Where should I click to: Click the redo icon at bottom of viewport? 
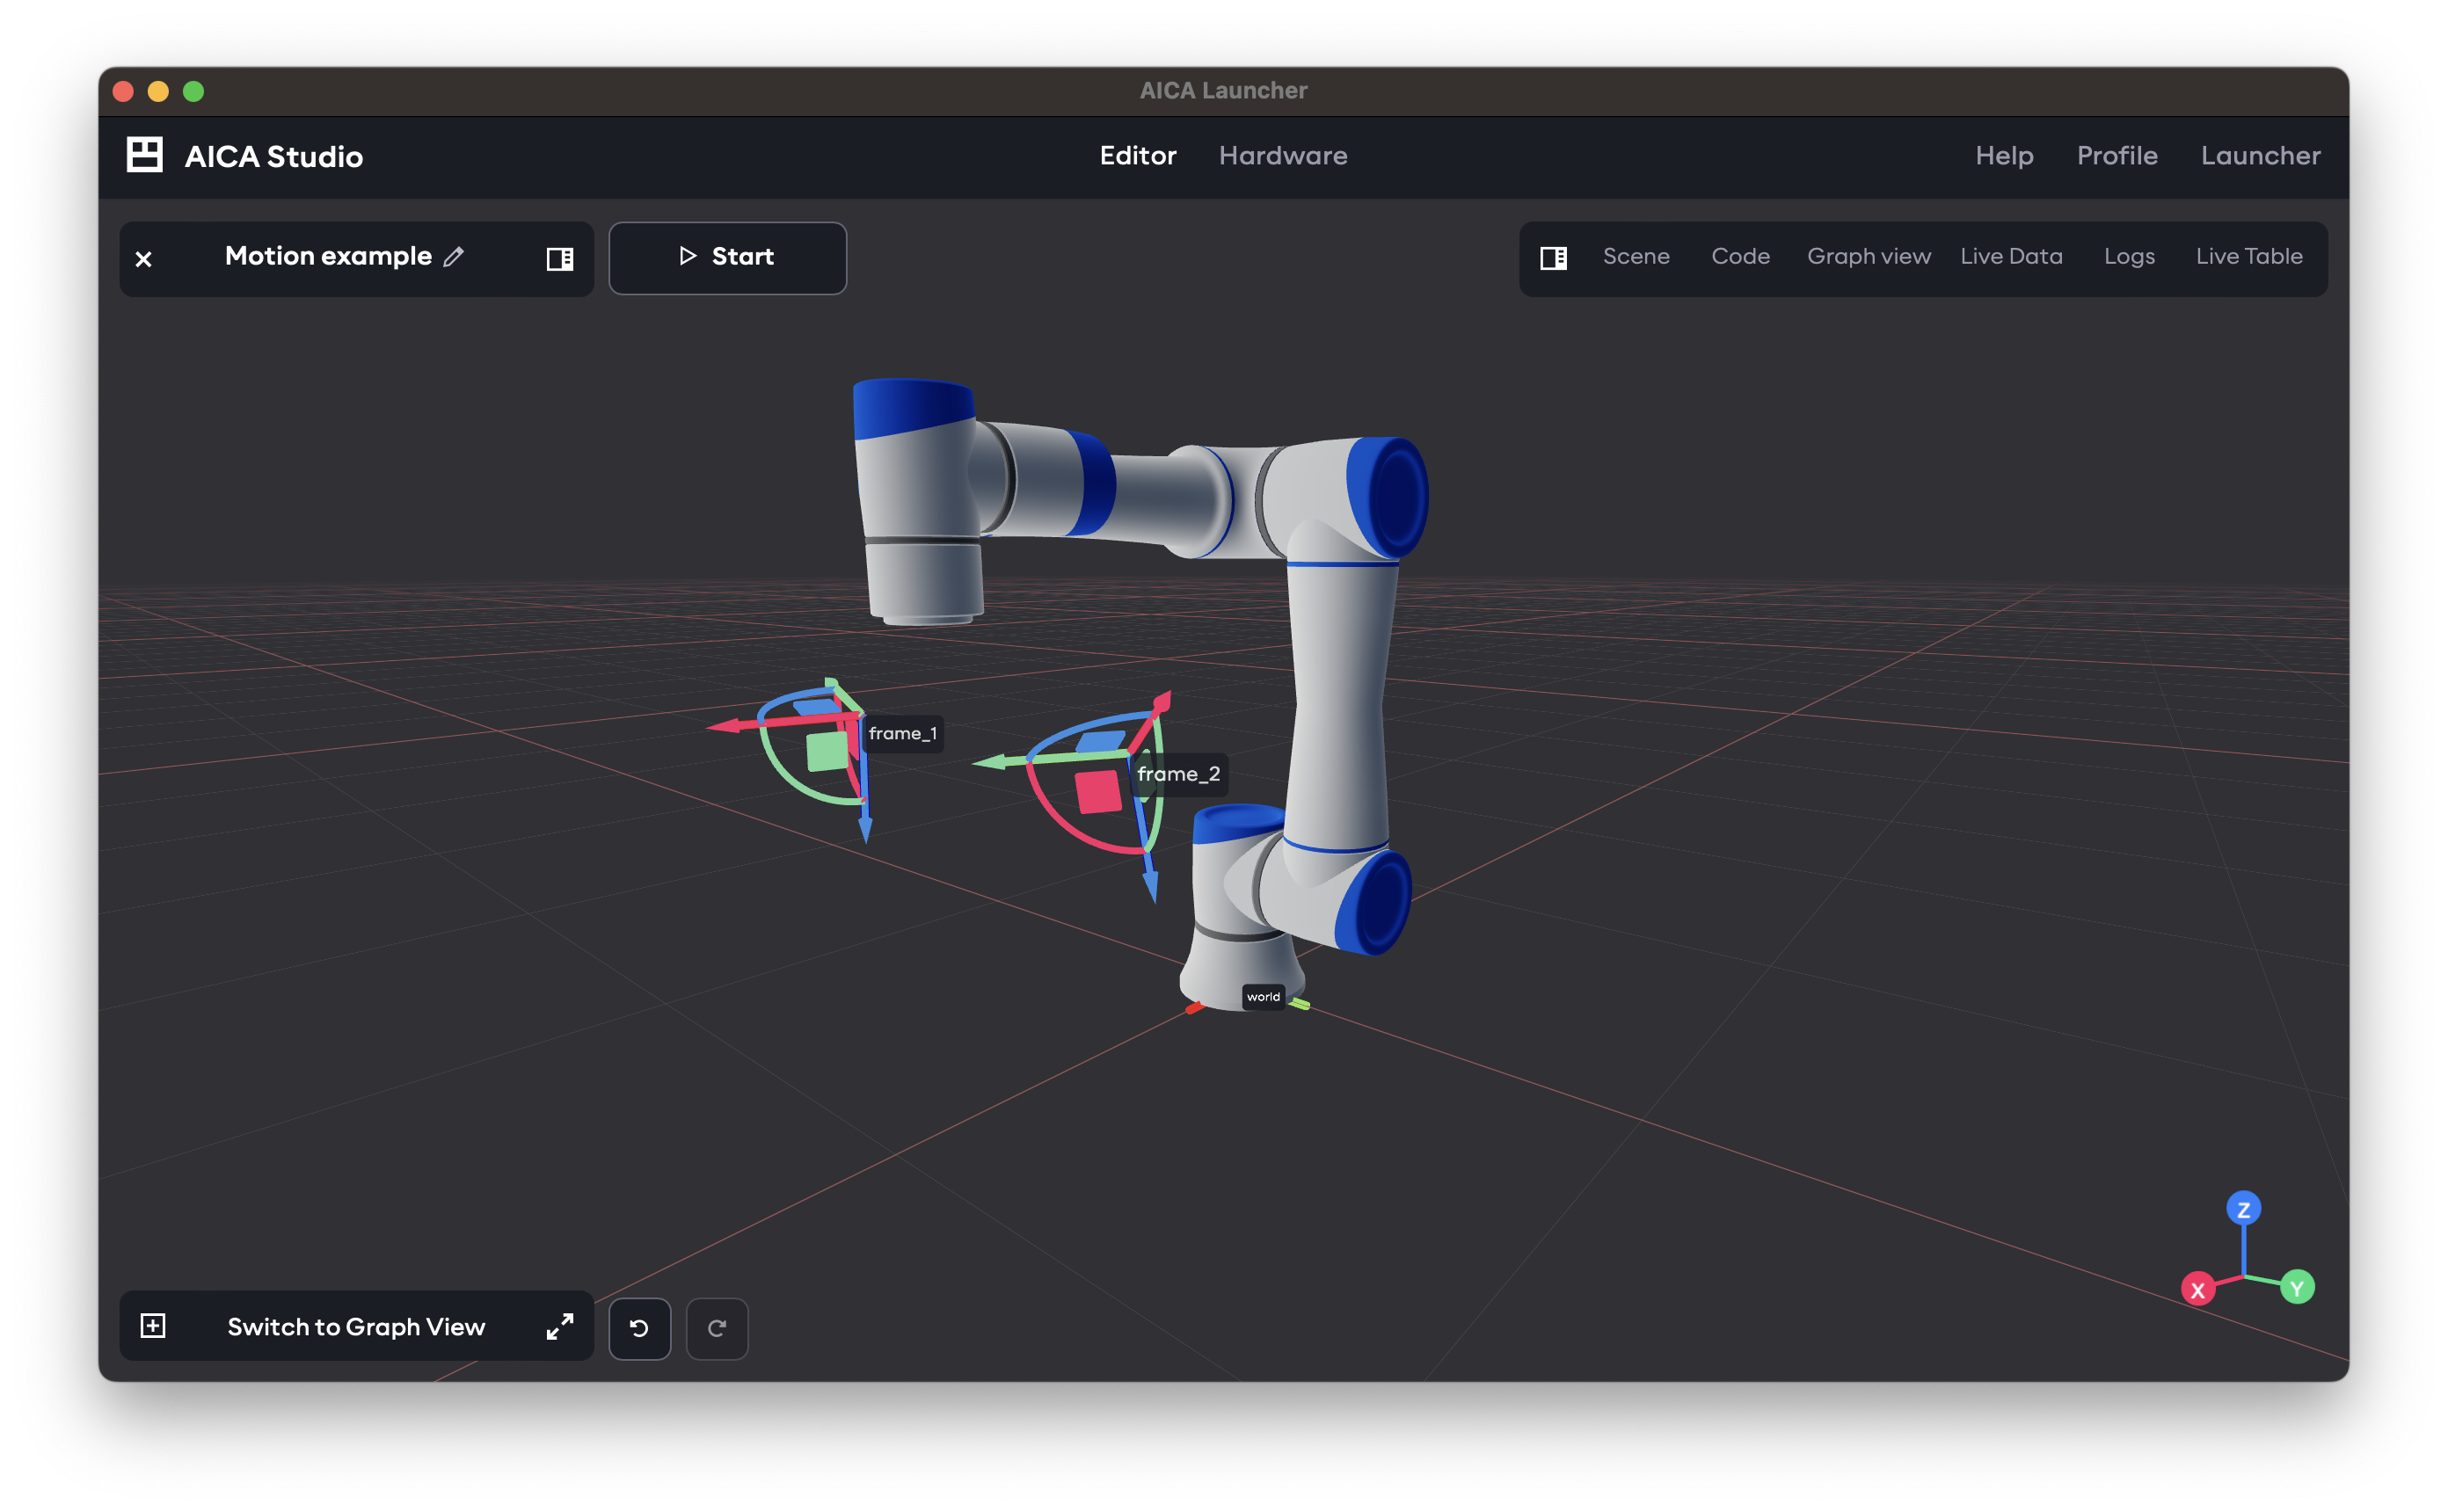717,1328
